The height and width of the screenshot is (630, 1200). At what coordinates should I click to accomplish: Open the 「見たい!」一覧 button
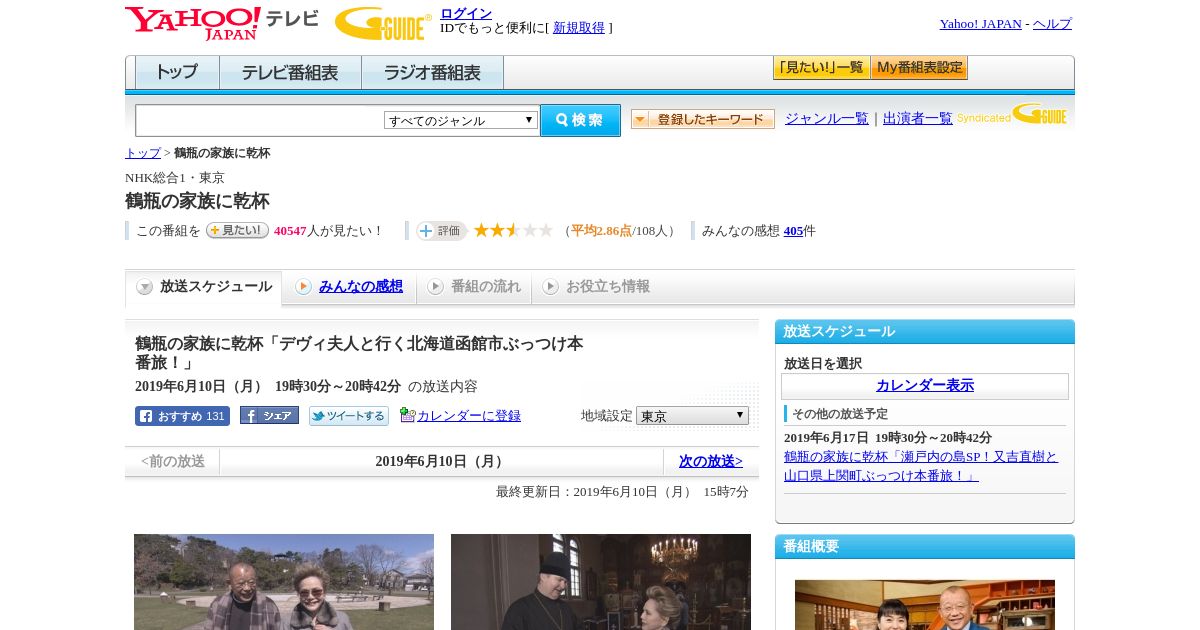[x=821, y=68]
